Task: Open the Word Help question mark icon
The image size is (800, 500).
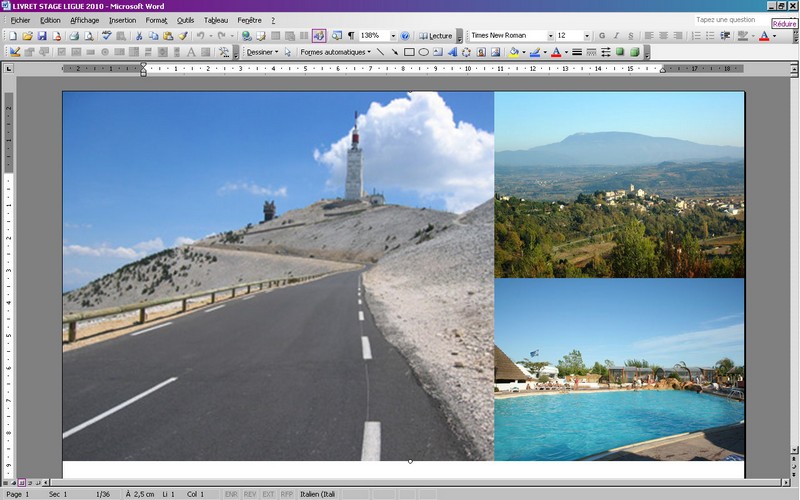Action: (x=405, y=36)
